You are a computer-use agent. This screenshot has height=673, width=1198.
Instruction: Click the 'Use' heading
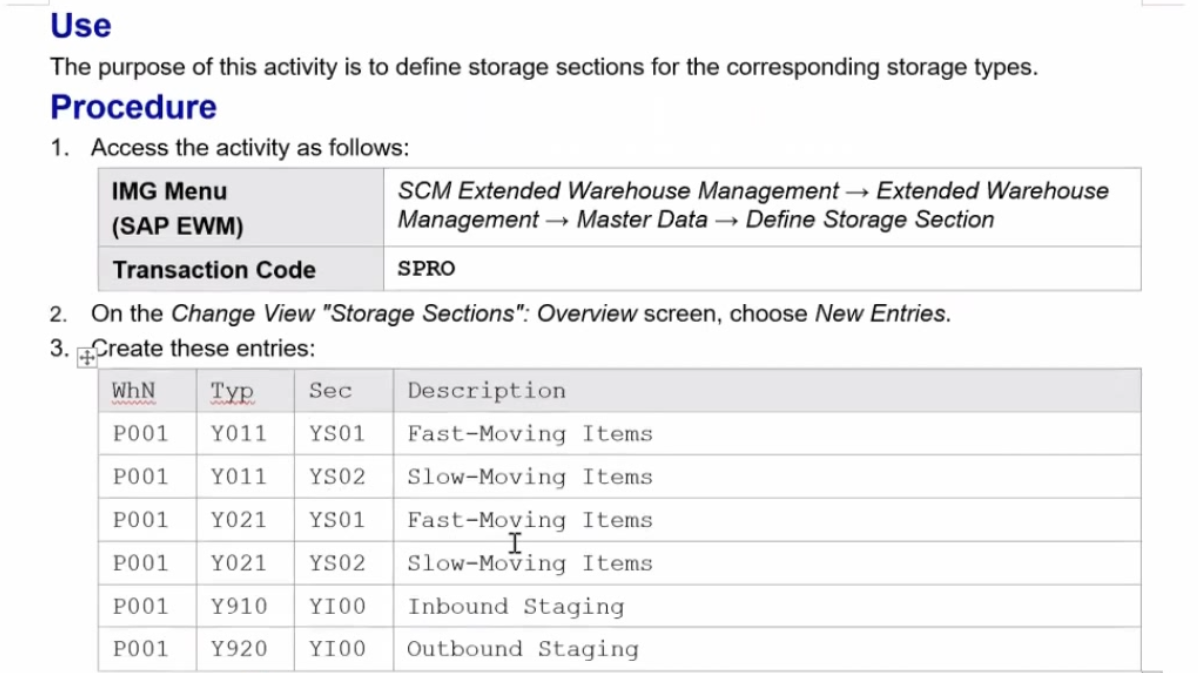coord(81,25)
